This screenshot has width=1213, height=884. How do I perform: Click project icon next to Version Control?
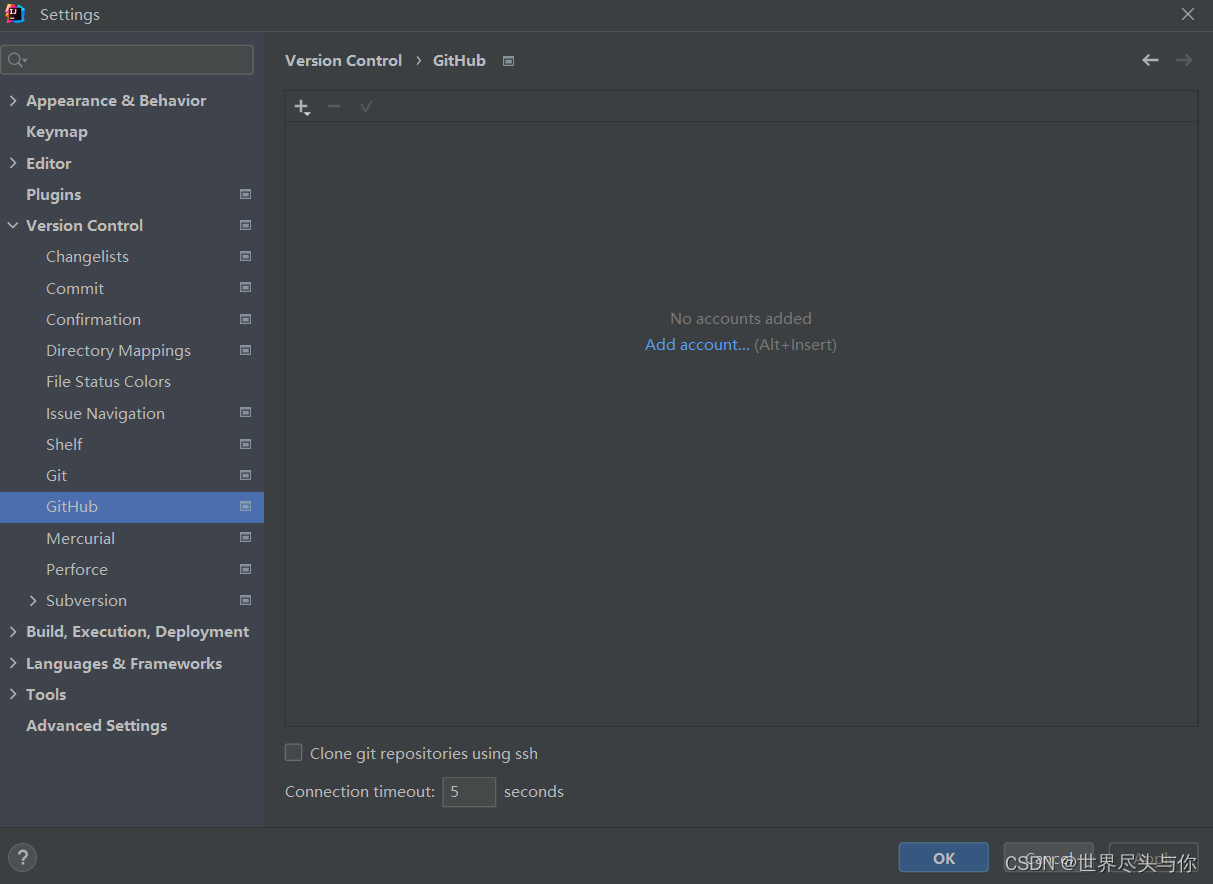tap(245, 225)
